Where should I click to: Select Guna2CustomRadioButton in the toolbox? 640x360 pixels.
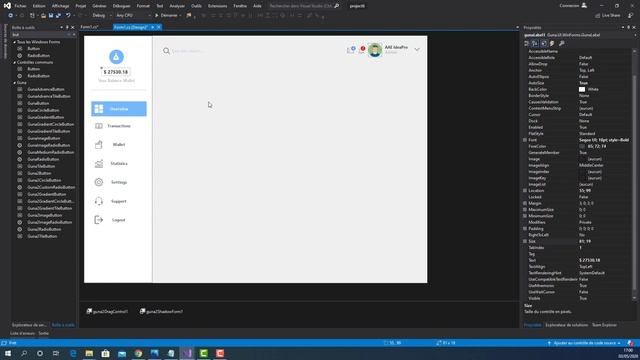tap(51, 187)
